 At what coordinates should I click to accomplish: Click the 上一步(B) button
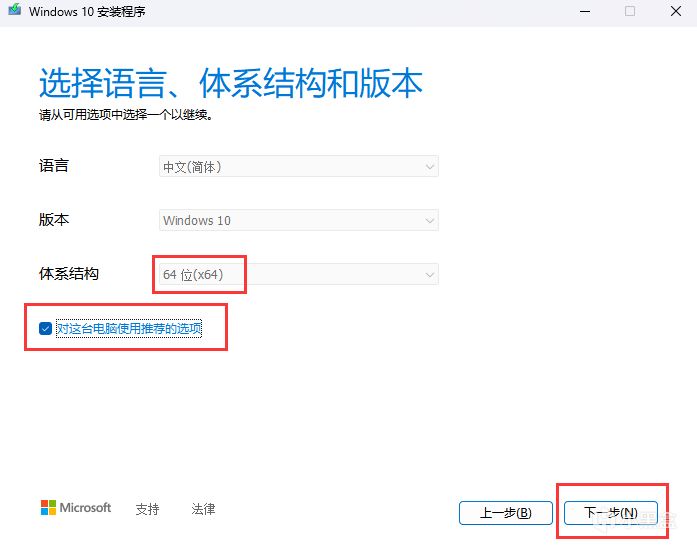click(506, 513)
